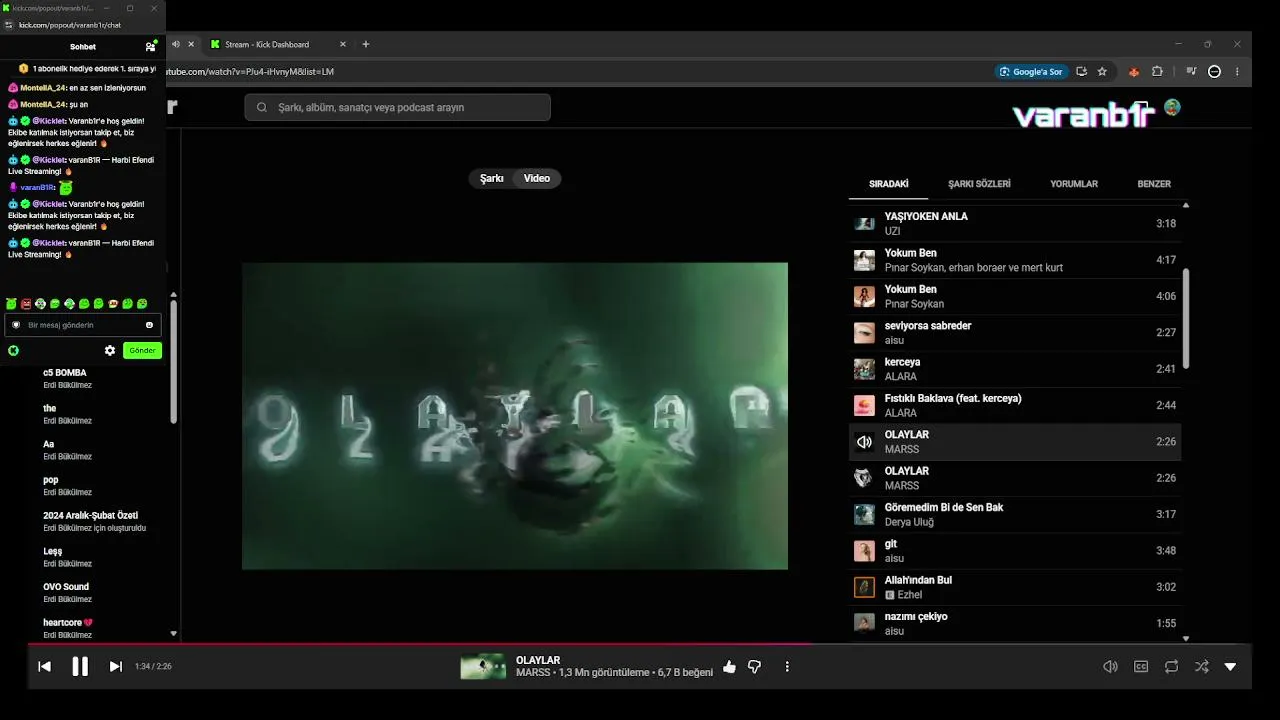Skip to the previous track

tap(44, 667)
